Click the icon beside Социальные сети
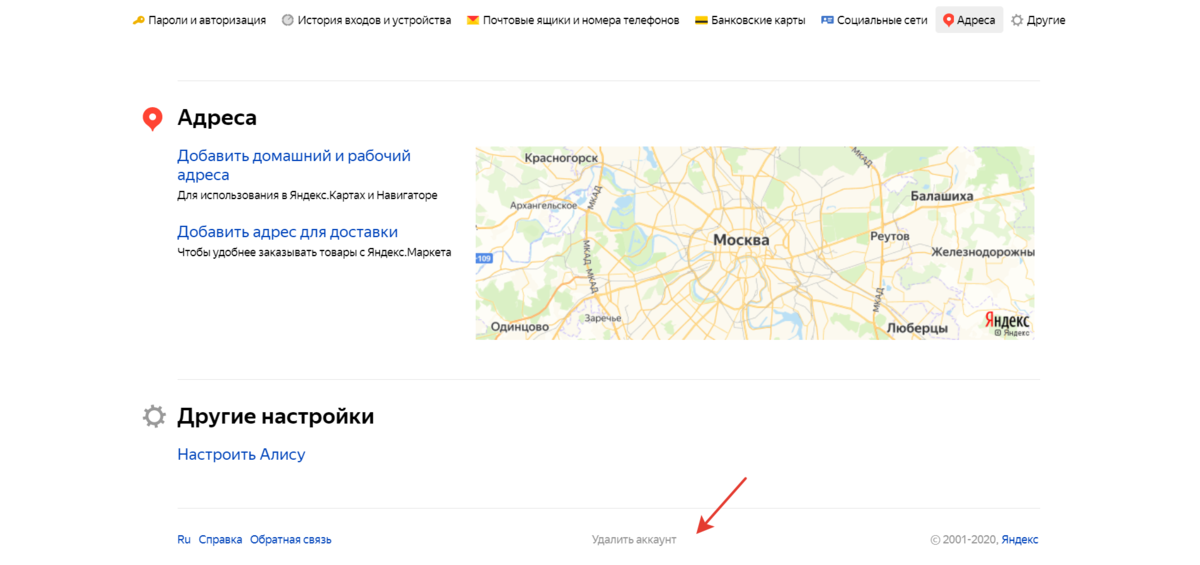Image resolution: width=1200 pixels, height=565 pixels. [827, 20]
